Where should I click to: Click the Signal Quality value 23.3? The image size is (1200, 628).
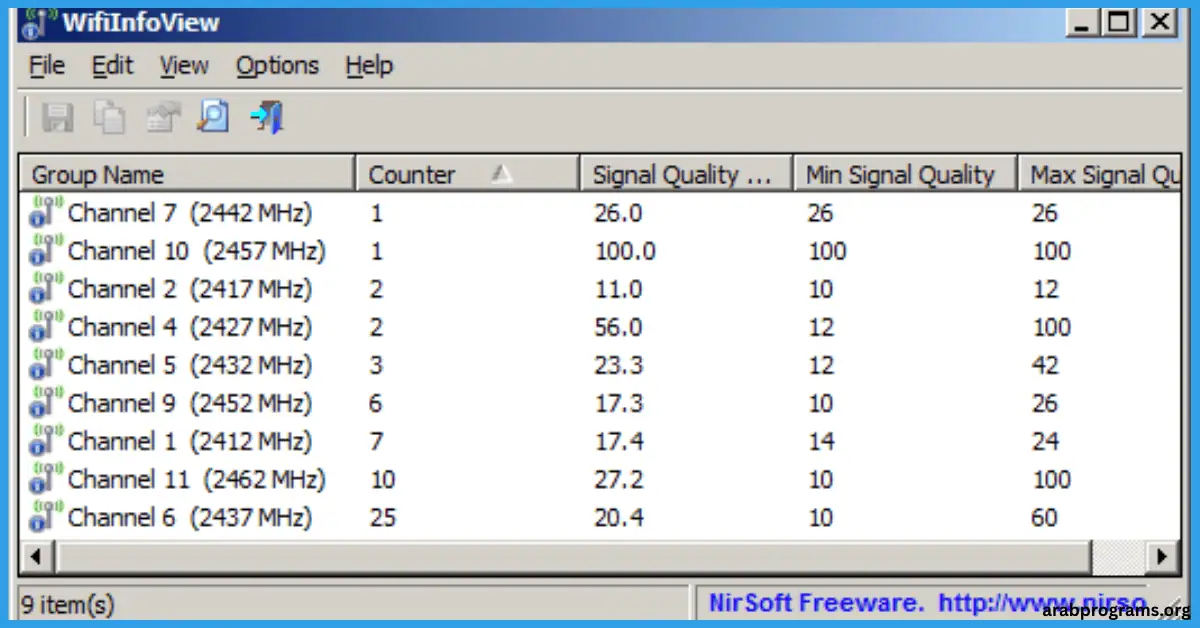point(619,366)
